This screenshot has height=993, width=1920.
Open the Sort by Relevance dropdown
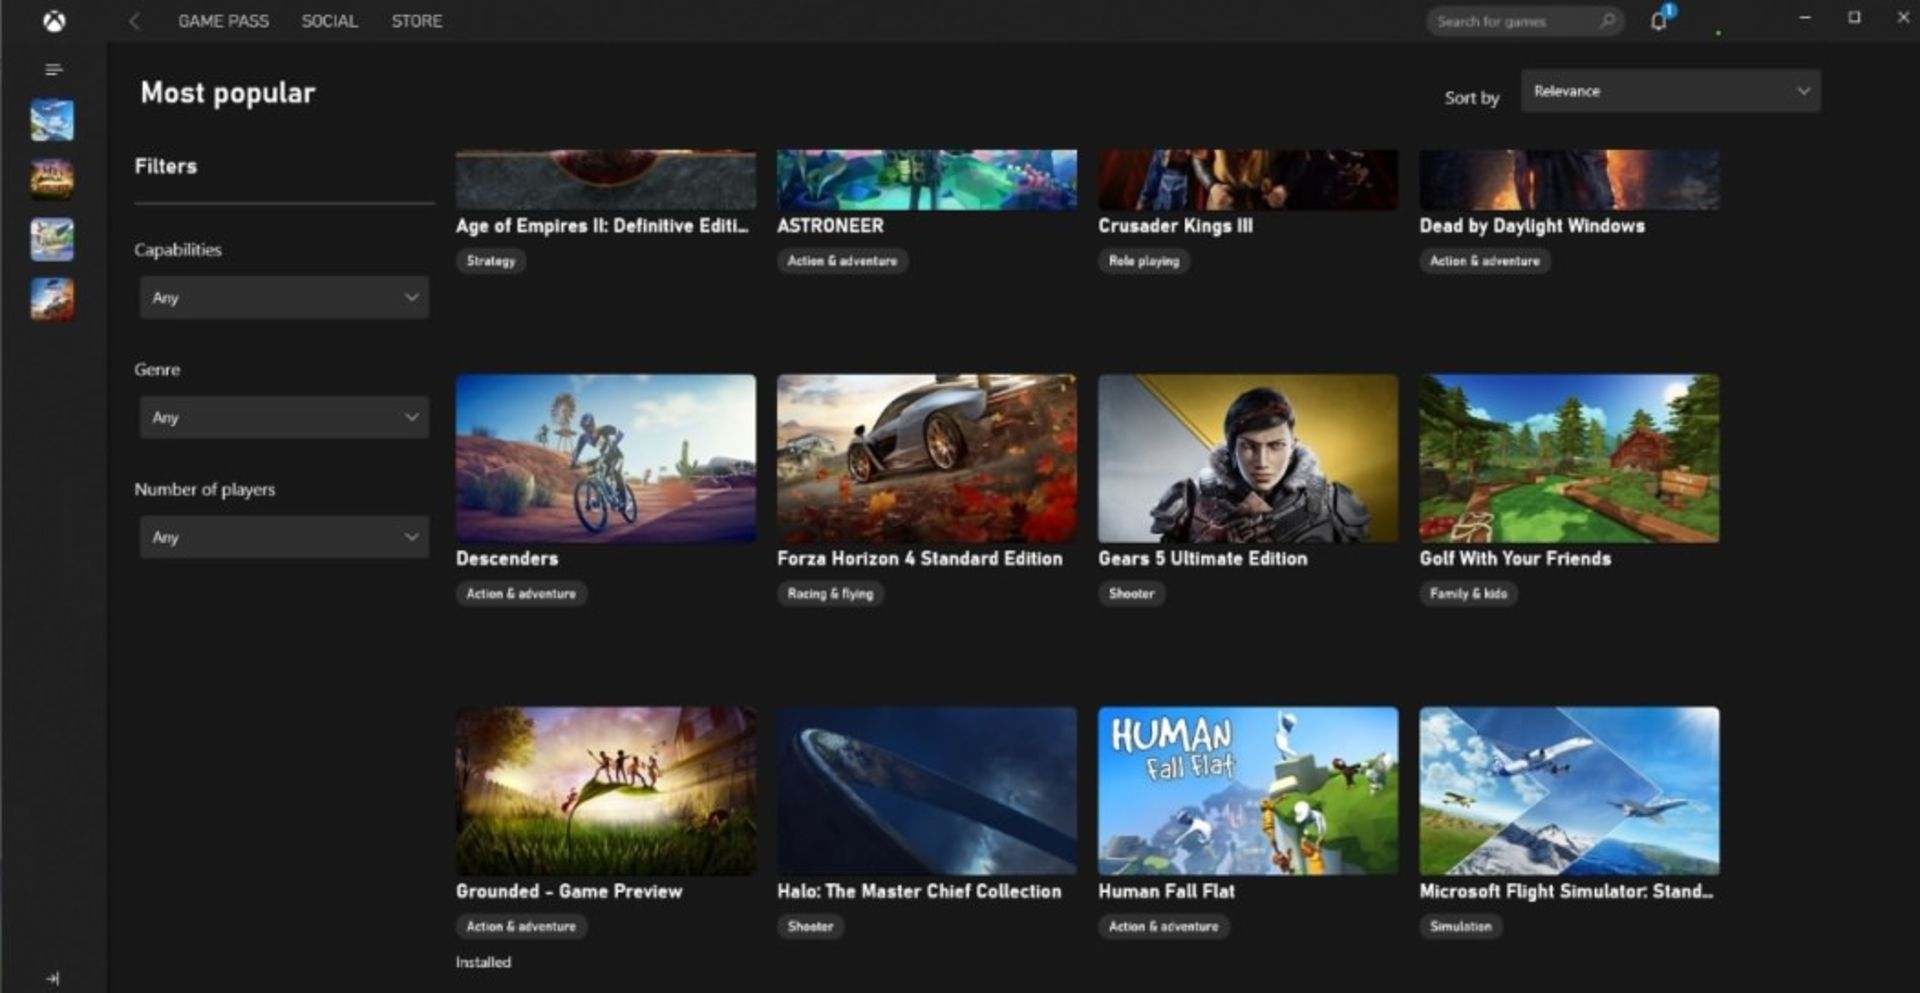click(x=1670, y=91)
